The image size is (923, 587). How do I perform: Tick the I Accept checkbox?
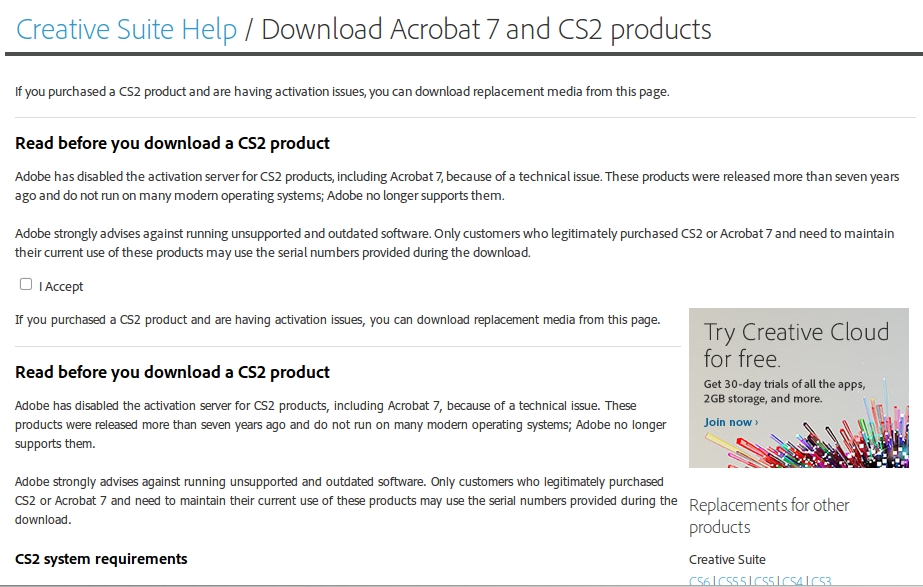click(x=26, y=285)
